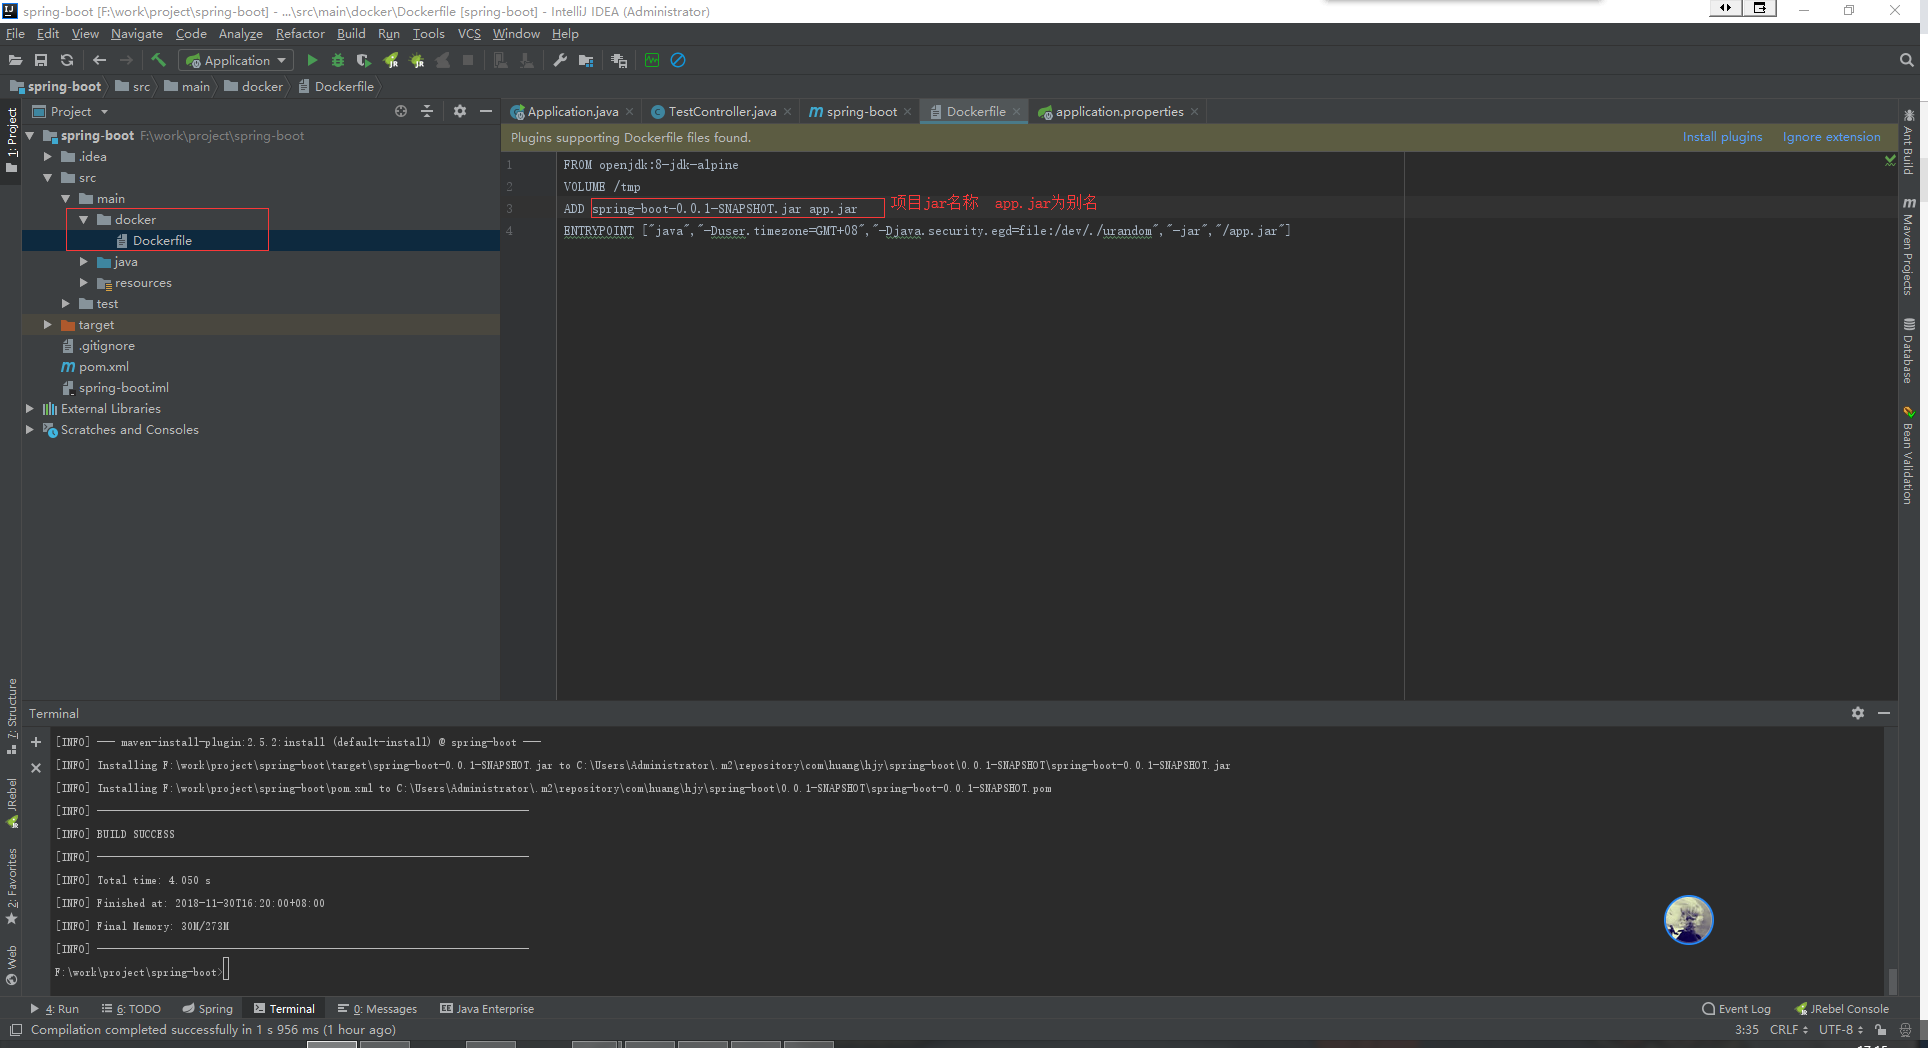Click Ignore extension link
This screenshot has height=1048, width=1928.
point(1831,137)
